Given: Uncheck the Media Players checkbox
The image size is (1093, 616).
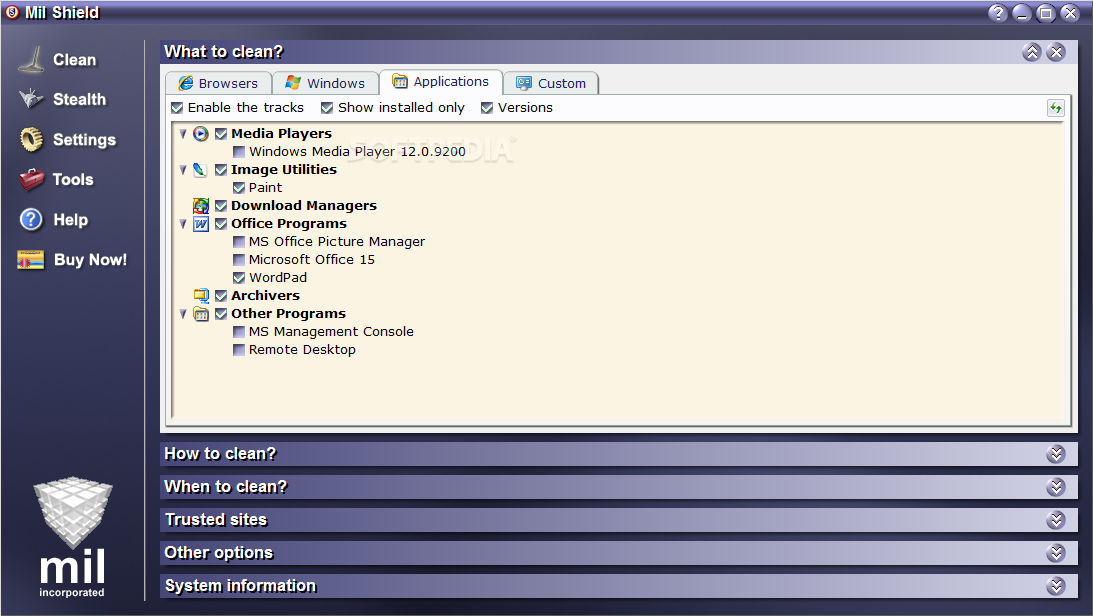Looking at the screenshot, I should (x=221, y=134).
